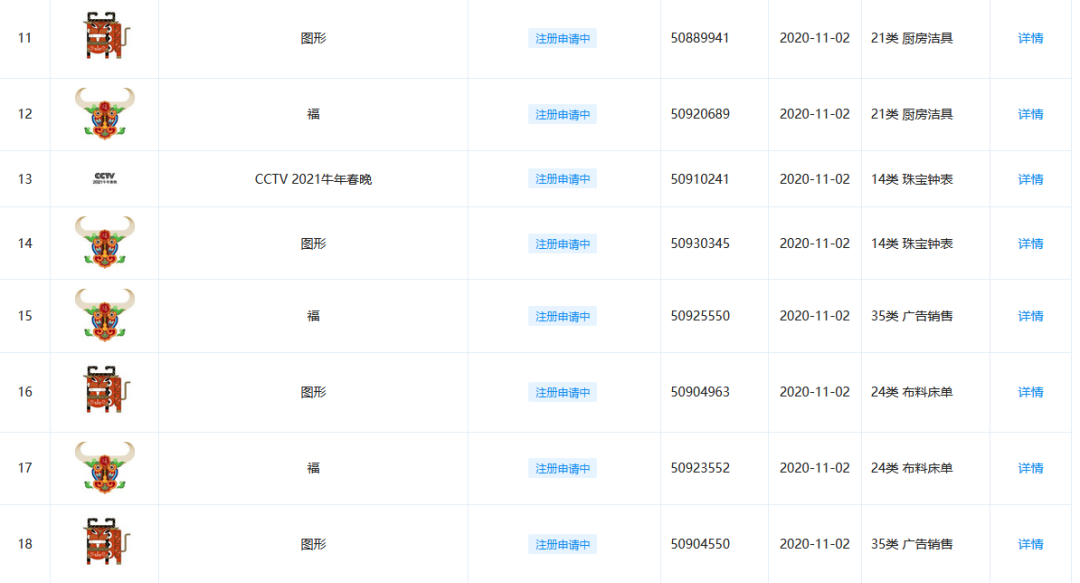The height and width of the screenshot is (583, 1080).
Task: Click the 注册申请中 status tag in row 12
Action: pyautogui.click(x=563, y=114)
